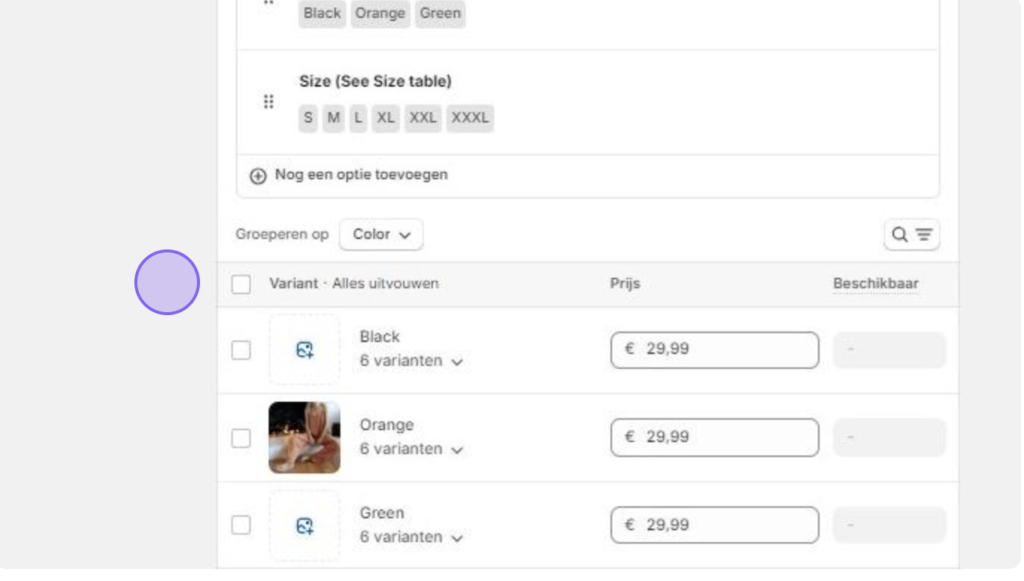Click the plus circle icon to add option

click(258, 176)
